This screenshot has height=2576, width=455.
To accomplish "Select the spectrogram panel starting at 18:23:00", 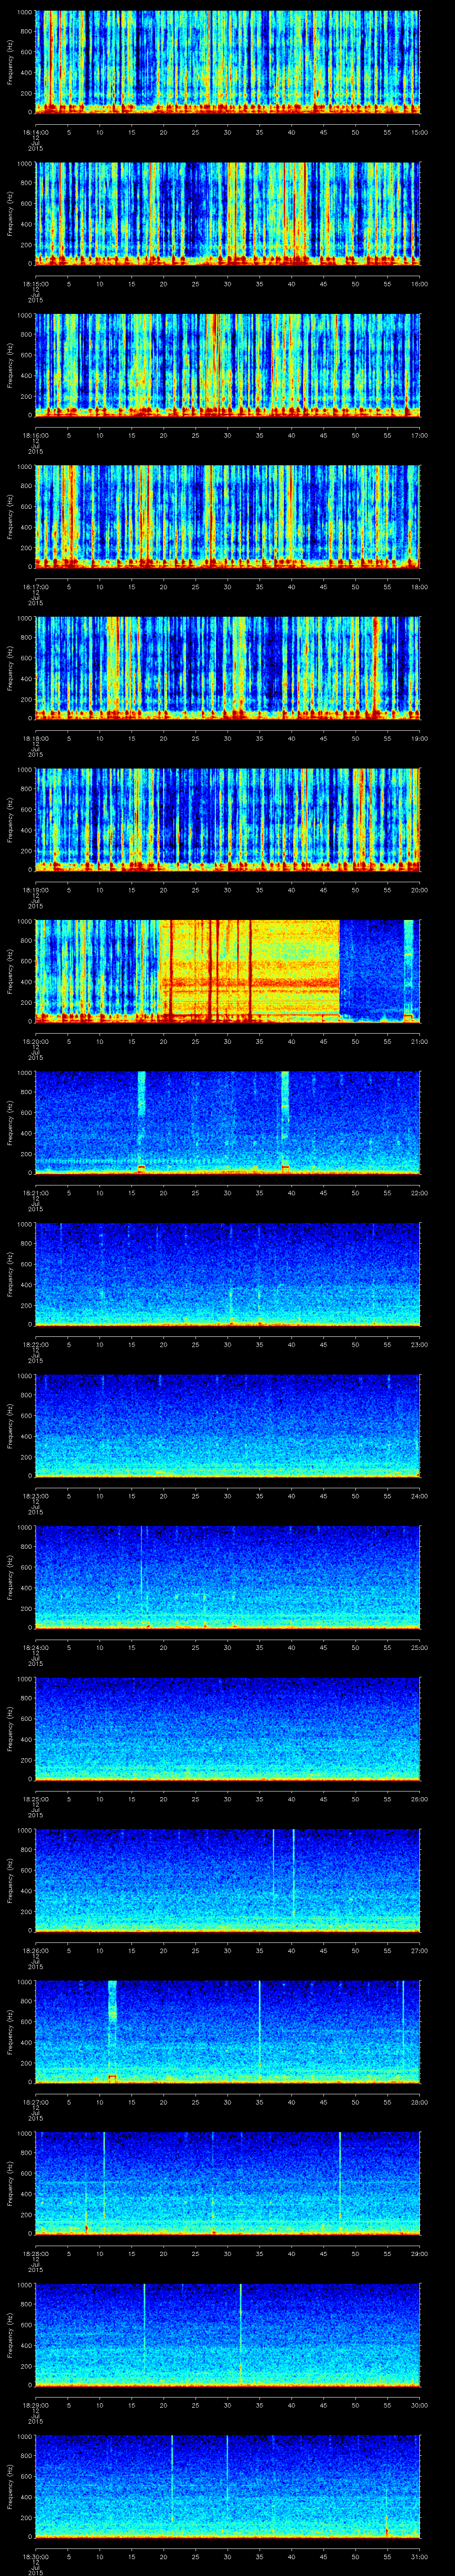I will [x=228, y=1425].
